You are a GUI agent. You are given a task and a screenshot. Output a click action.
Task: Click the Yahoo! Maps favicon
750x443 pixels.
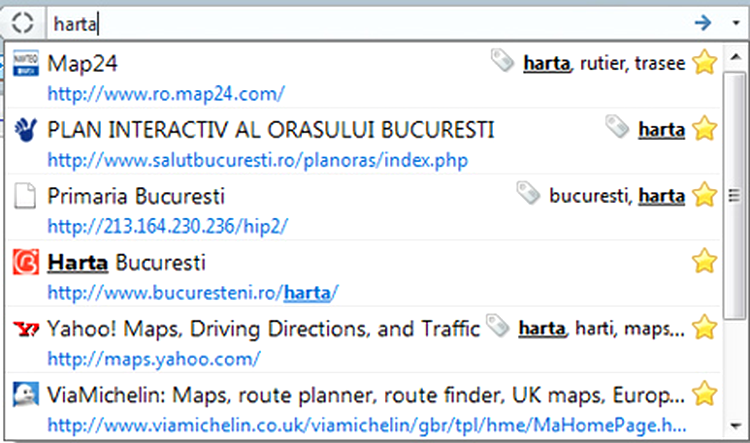[25, 329]
